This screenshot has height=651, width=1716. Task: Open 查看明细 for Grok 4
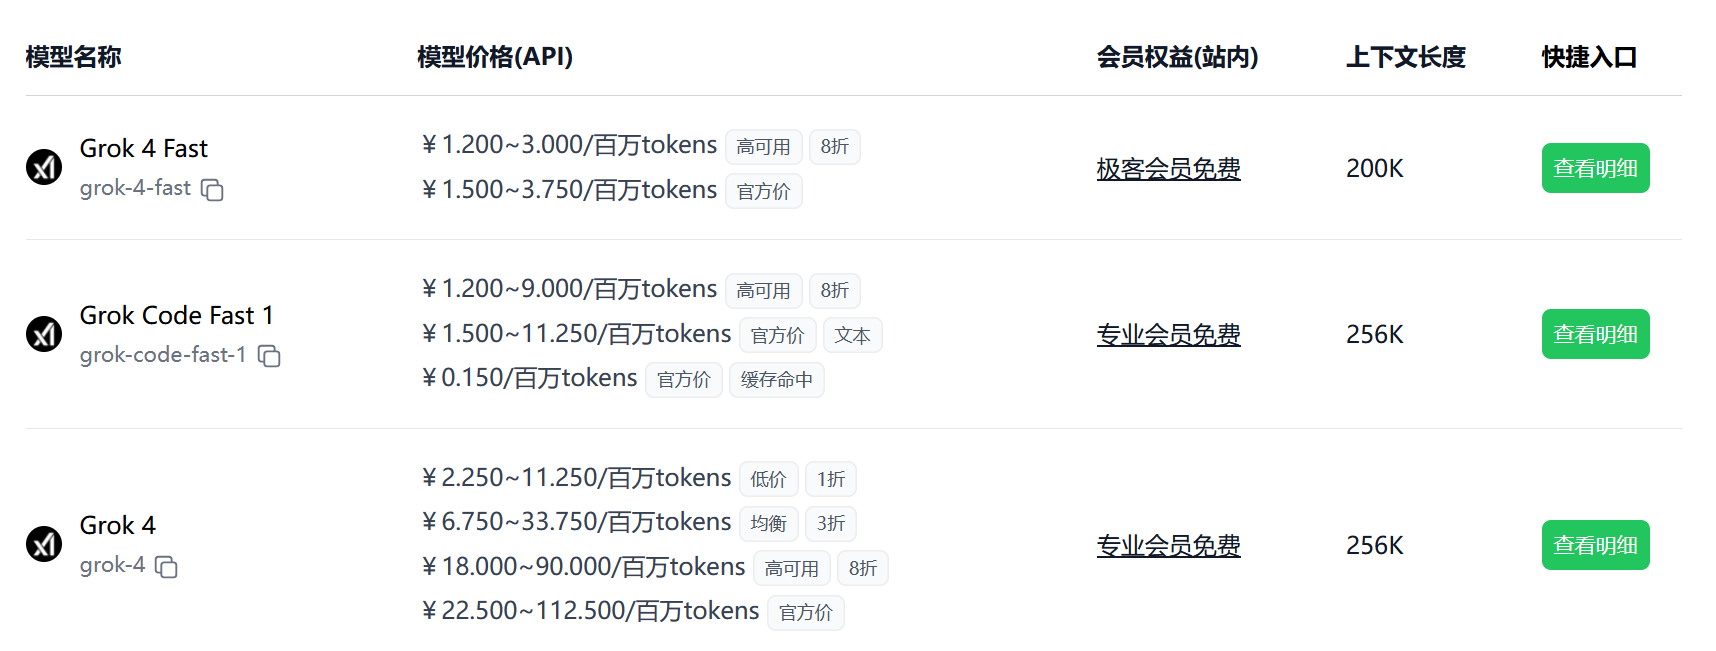pyautogui.click(x=1595, y=545)
